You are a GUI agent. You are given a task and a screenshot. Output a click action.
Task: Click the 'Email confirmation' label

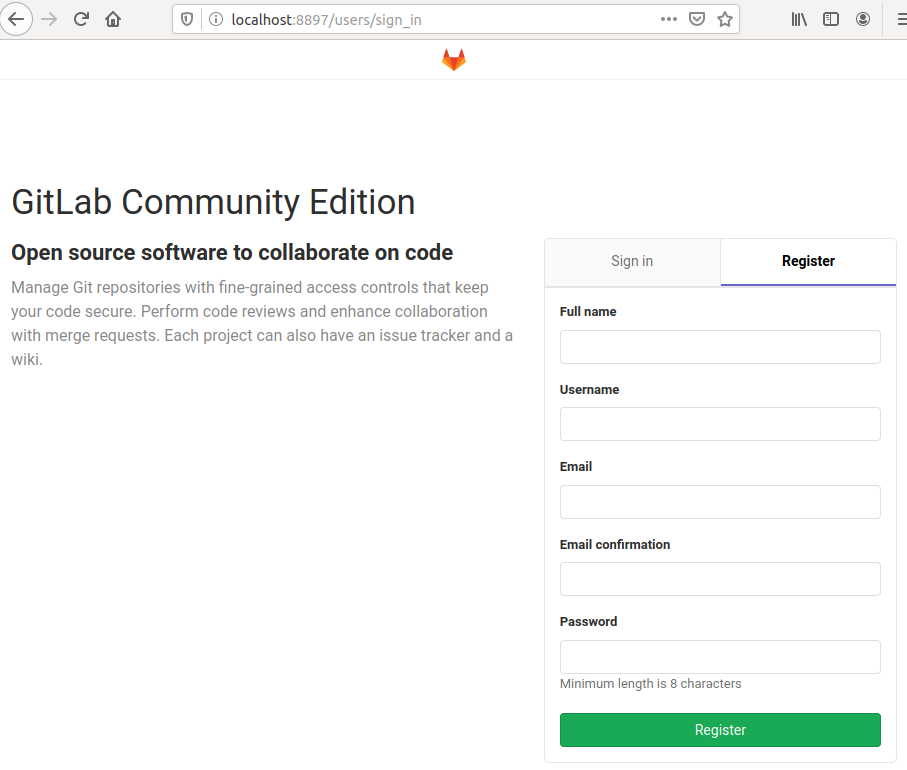click(615, 545)
